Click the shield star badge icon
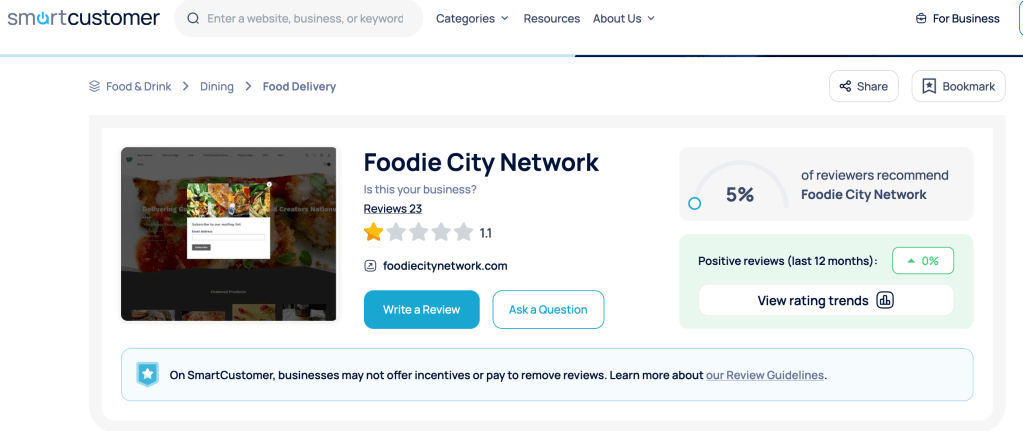This screenshot has height=431, width=1023. click(147, 375)
